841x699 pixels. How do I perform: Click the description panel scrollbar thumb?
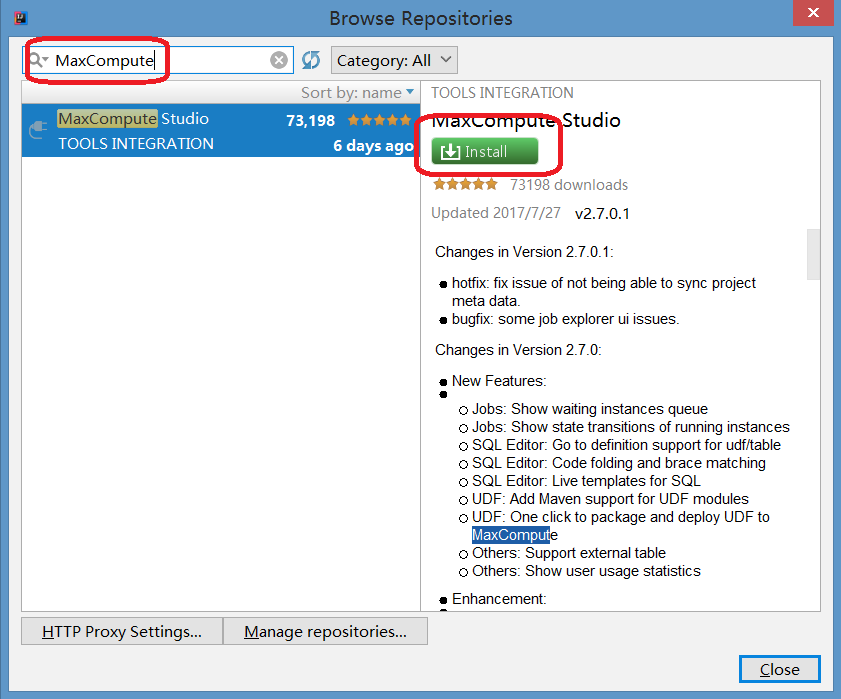(x=813, y=254)
